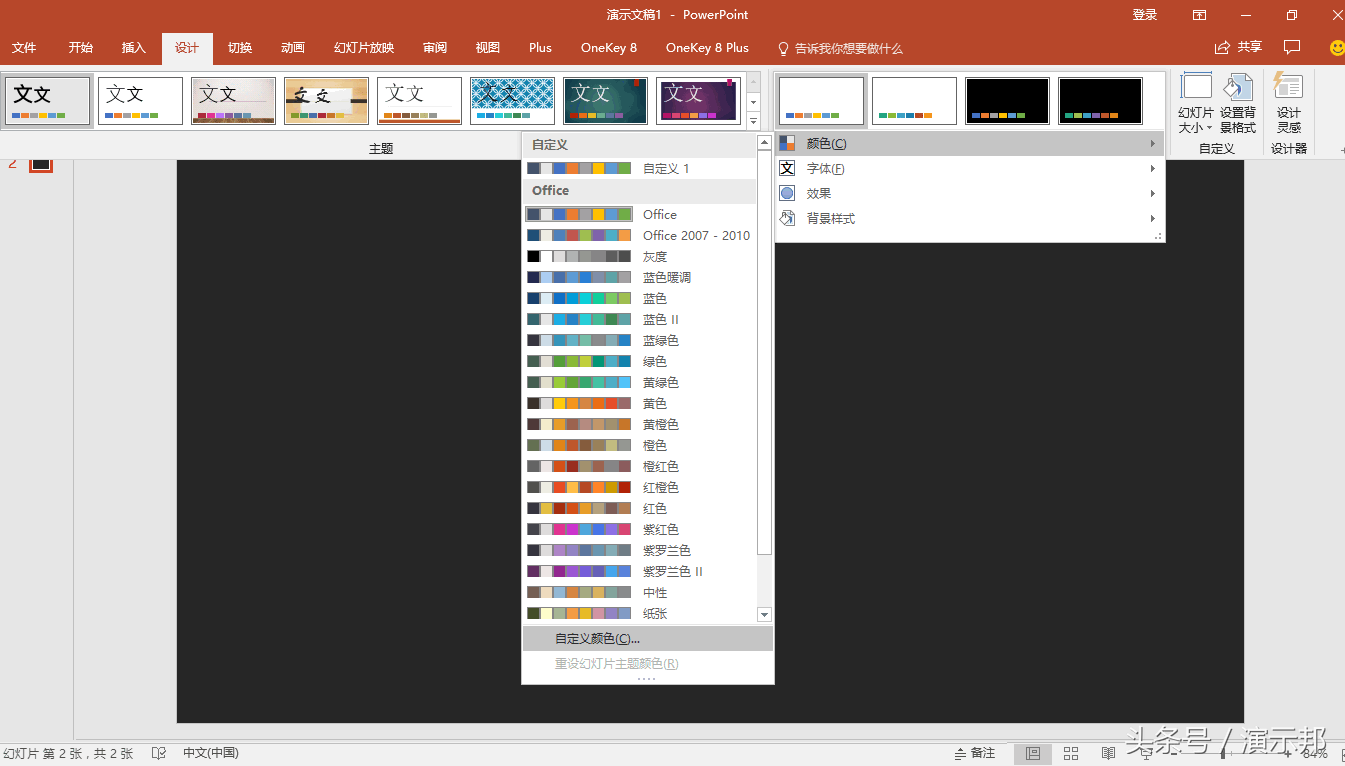Open Design Ideas (设计灵感)
The width and height of the screenshot is (1345, 766).
pyautogui.click(x=1289, y=104)
